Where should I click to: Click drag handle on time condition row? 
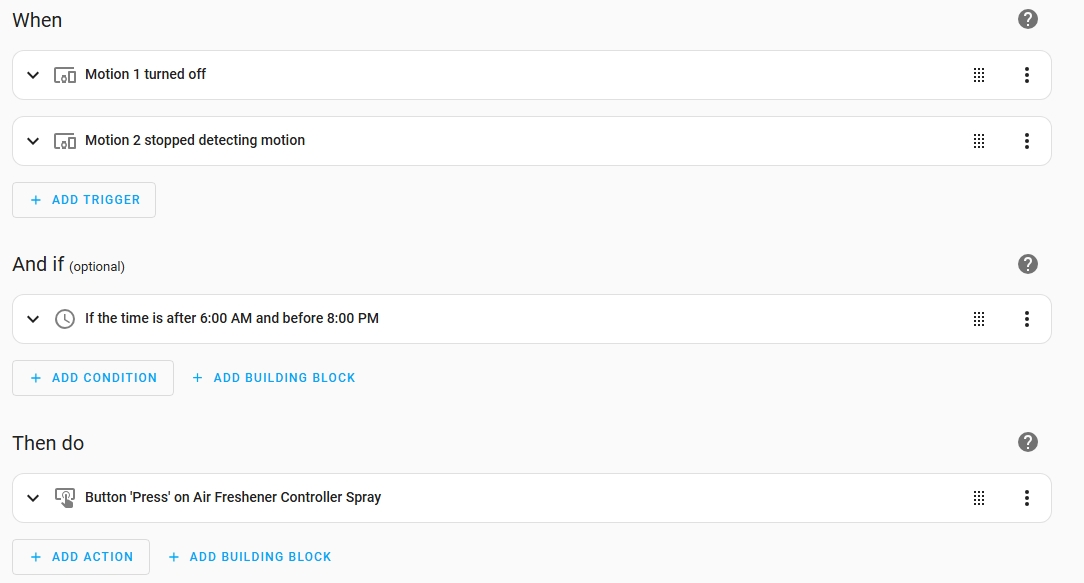pos(979,319)
